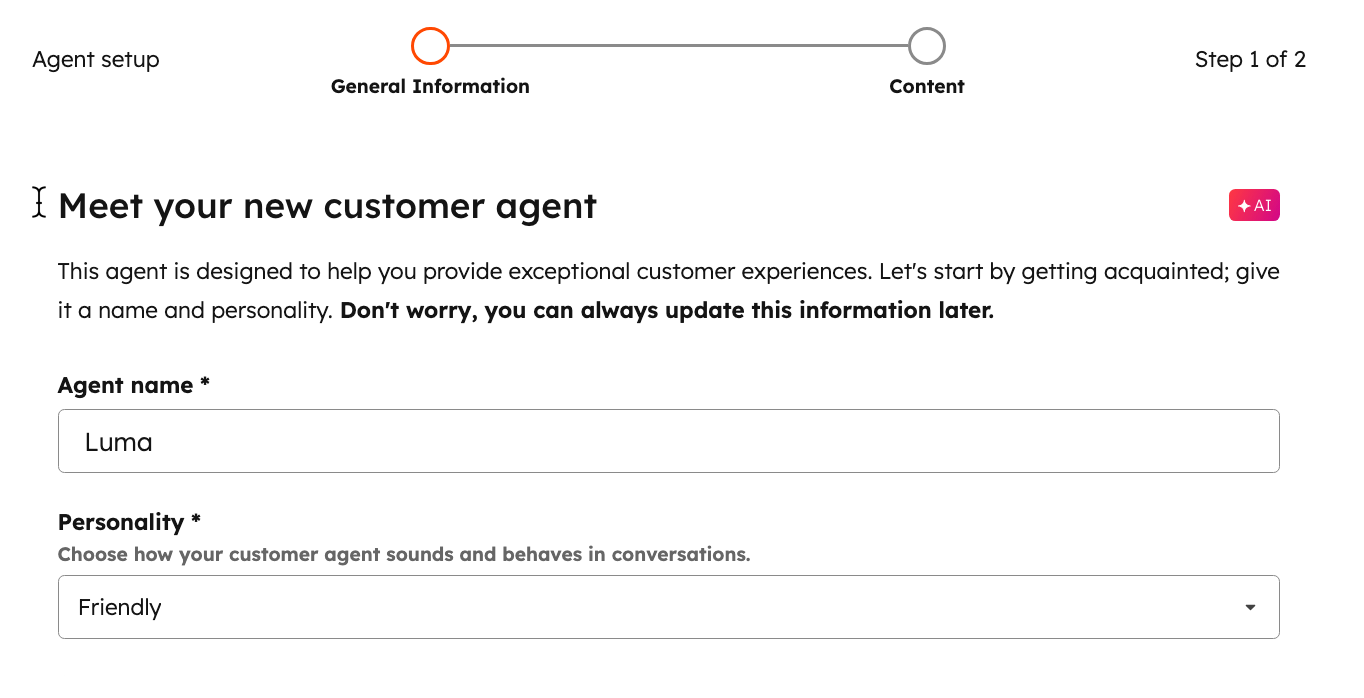
Task: Open the Personality dropdown showing Friendly
Action: click(668, 606)
